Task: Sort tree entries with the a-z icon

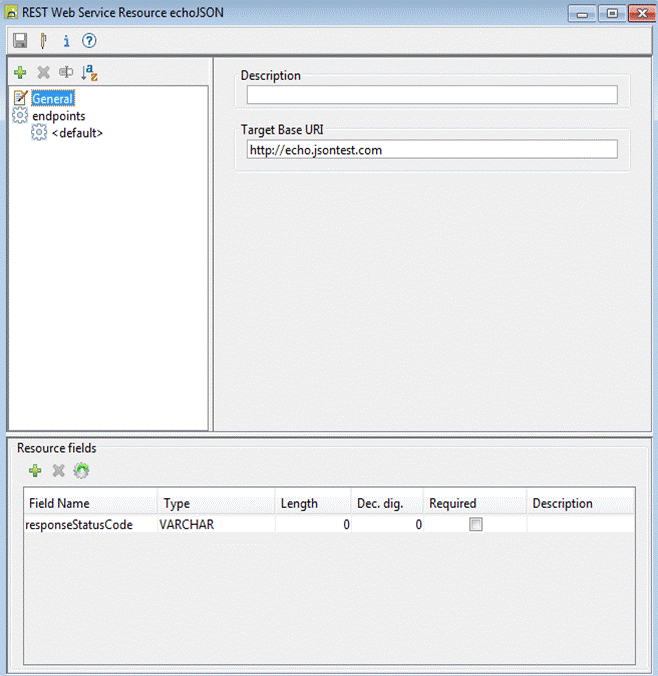Action: 89,72
